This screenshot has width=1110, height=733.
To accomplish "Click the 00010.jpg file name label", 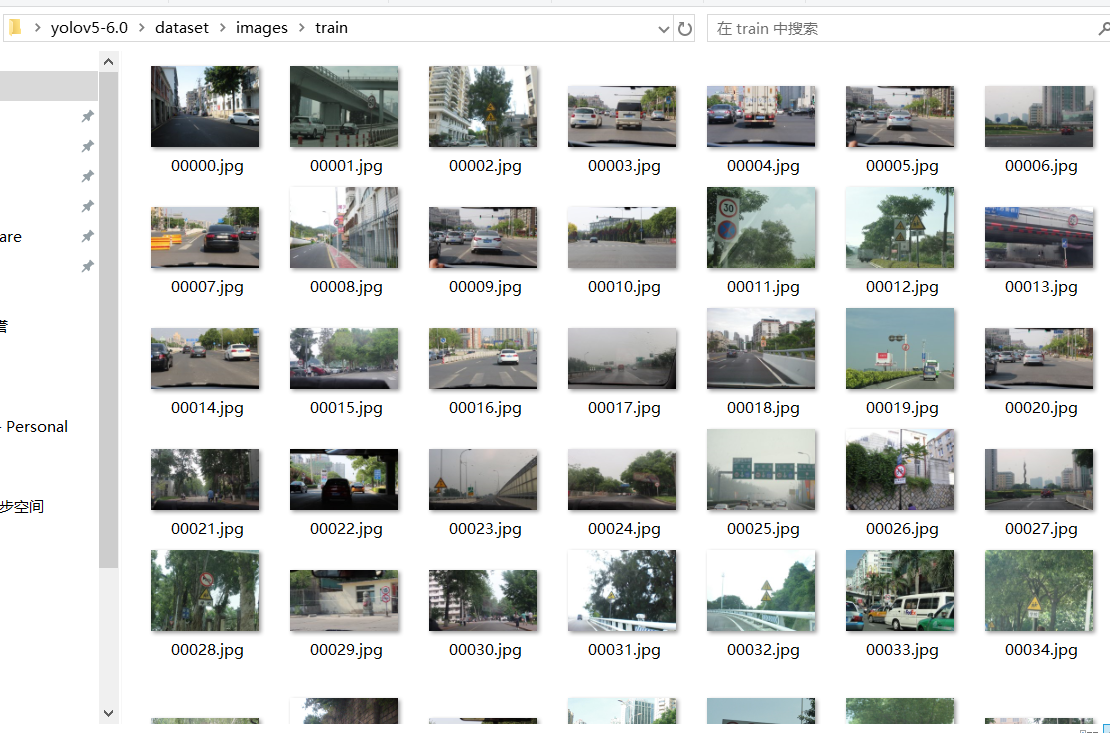I will click(624, 287).
